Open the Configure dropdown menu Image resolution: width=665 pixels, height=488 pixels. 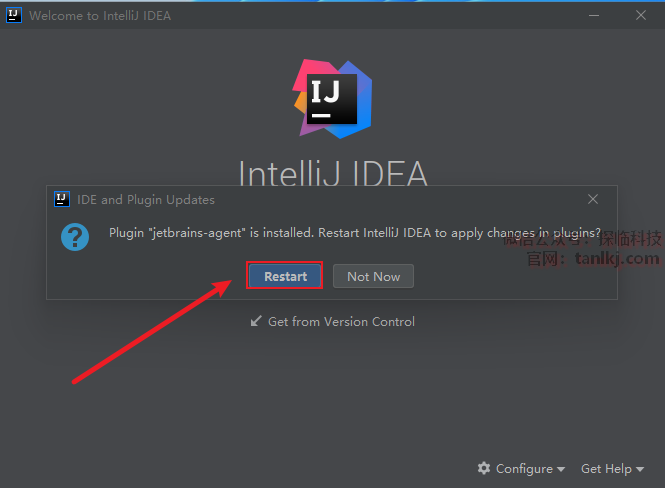524,468
